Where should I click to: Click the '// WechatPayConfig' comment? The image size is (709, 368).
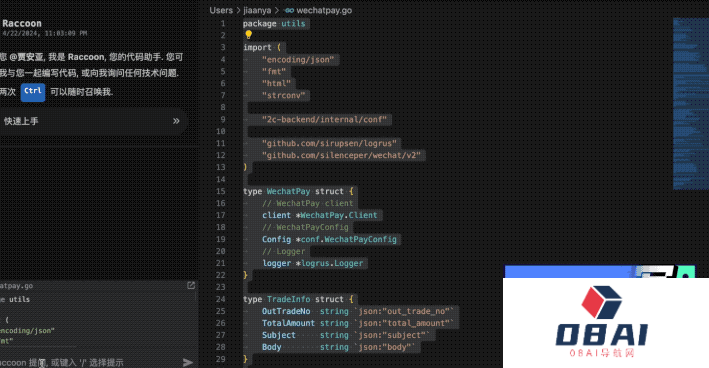305,227
